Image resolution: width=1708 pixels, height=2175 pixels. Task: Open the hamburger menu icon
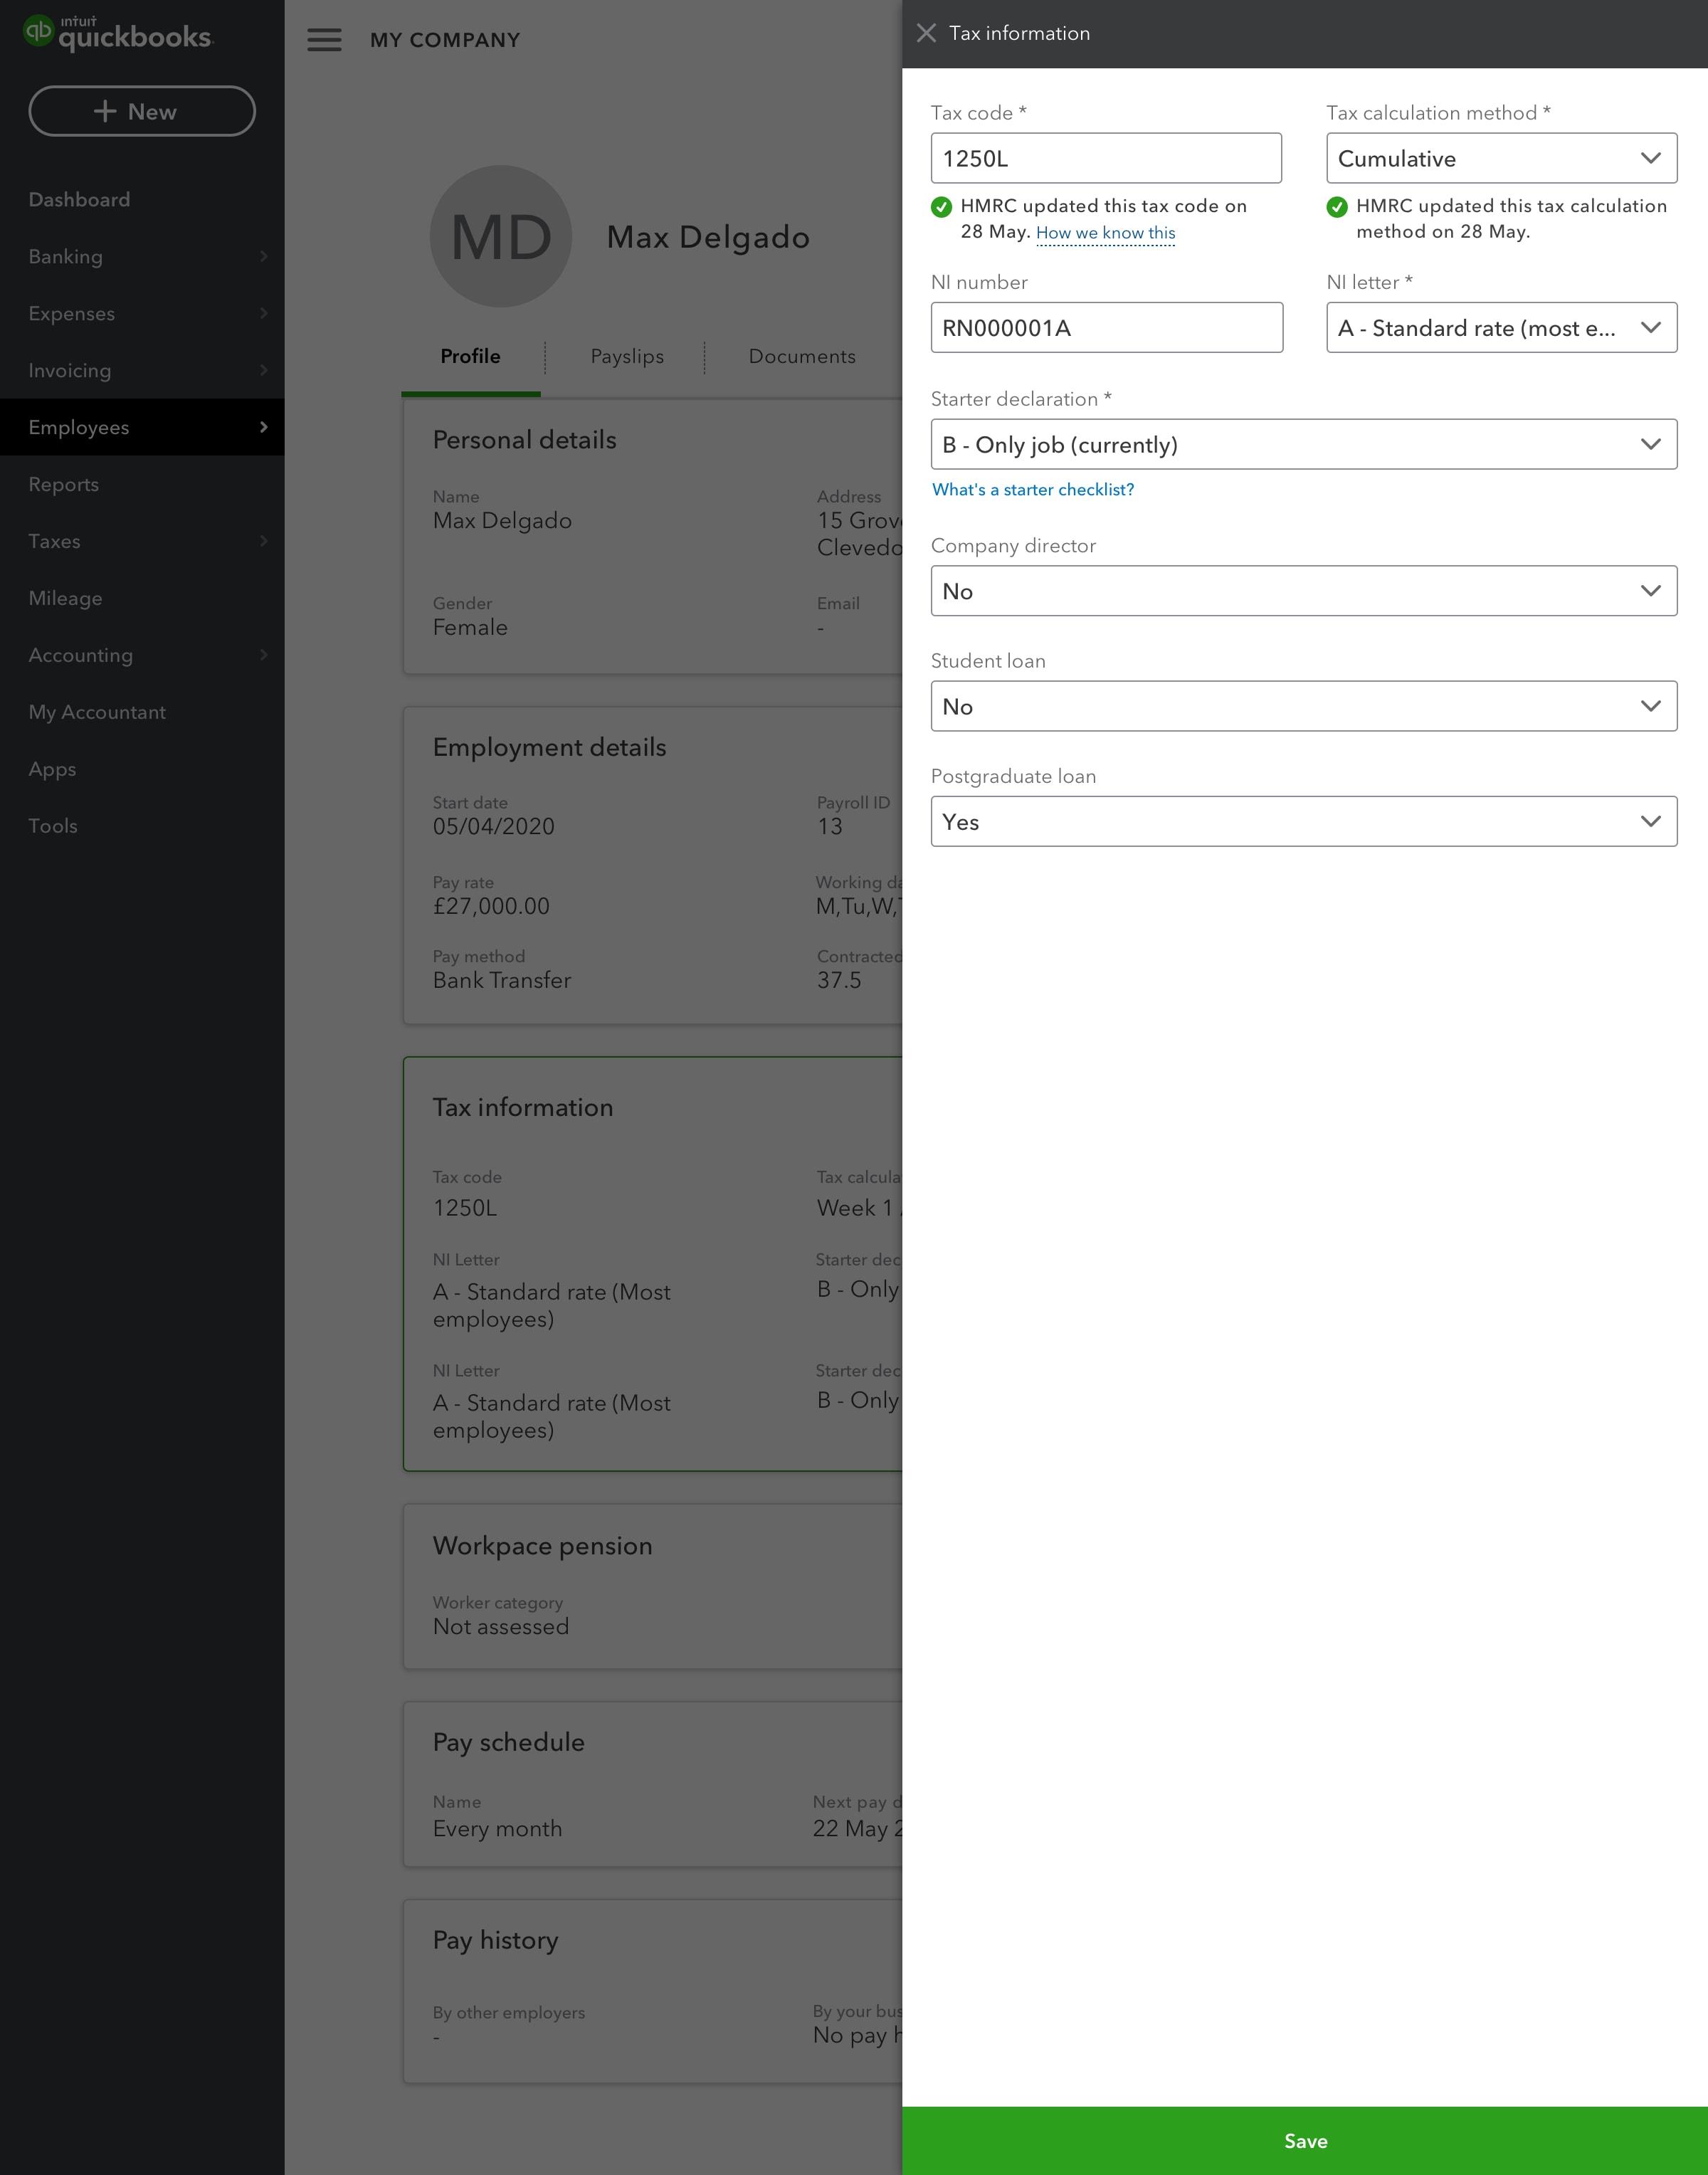(x=324, y=40)
